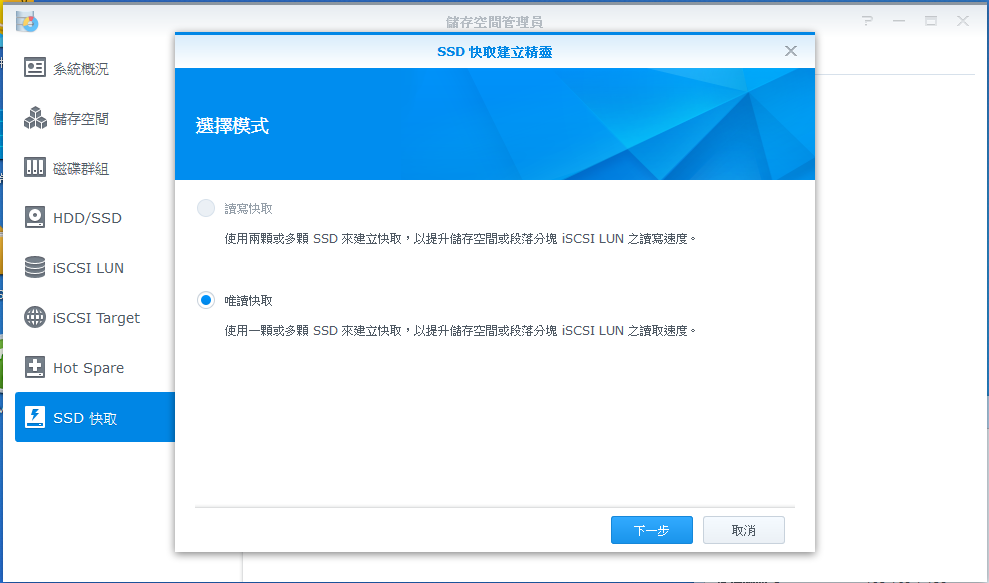
Task: Click the HDD/SSD drive icon
Action: point(35,217)
